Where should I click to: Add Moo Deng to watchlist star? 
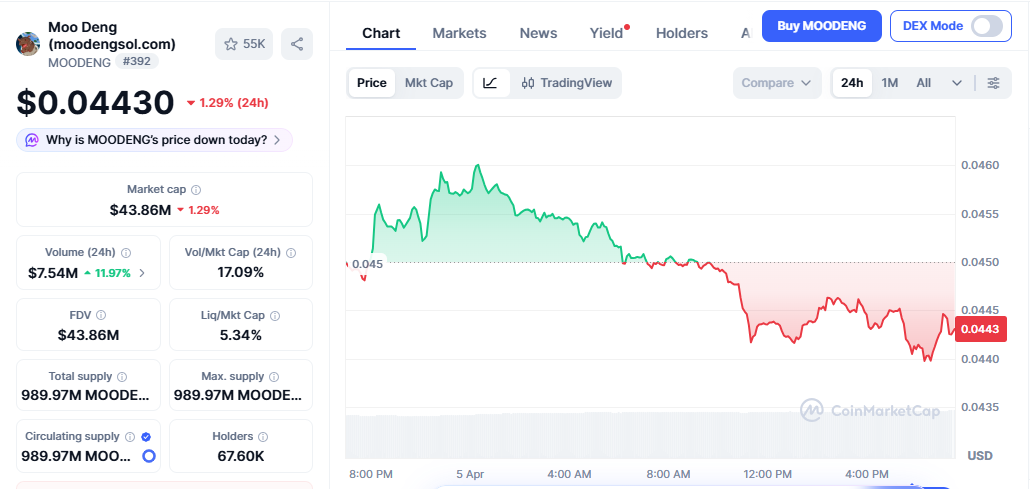231,44
